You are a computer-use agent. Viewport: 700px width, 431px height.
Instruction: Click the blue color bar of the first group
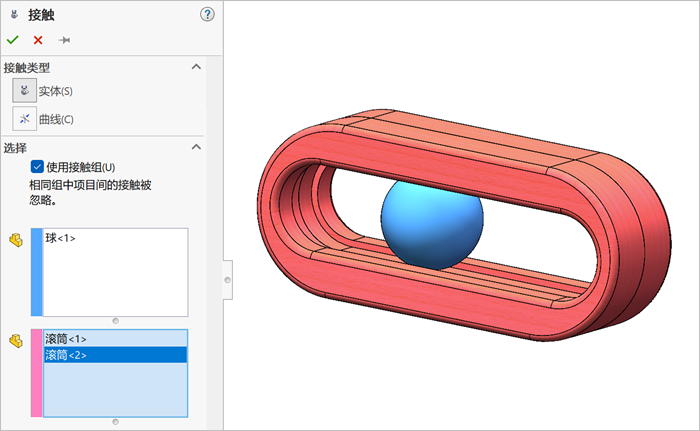[x=37, y=272]
